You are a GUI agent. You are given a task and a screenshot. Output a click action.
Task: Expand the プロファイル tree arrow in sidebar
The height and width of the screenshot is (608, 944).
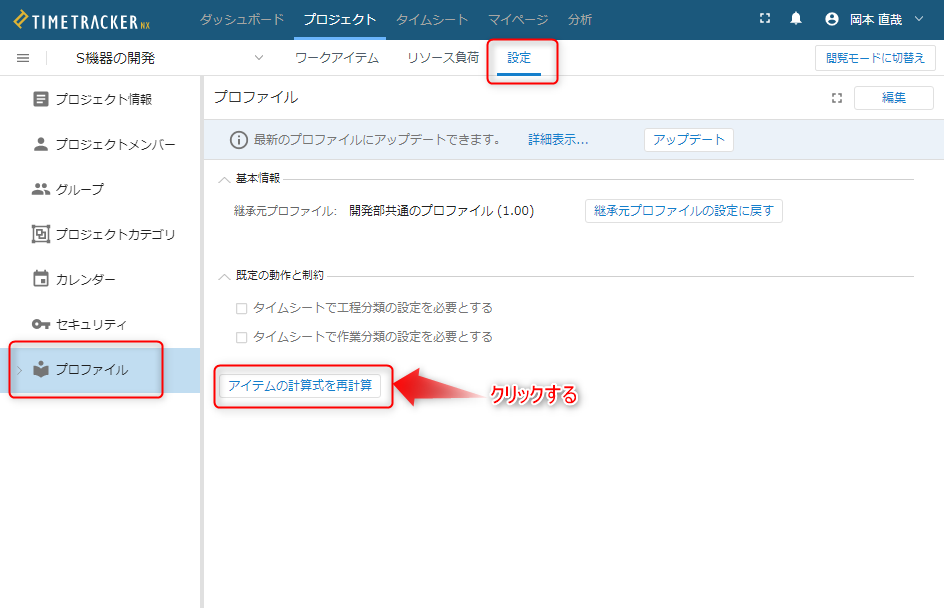19,370
